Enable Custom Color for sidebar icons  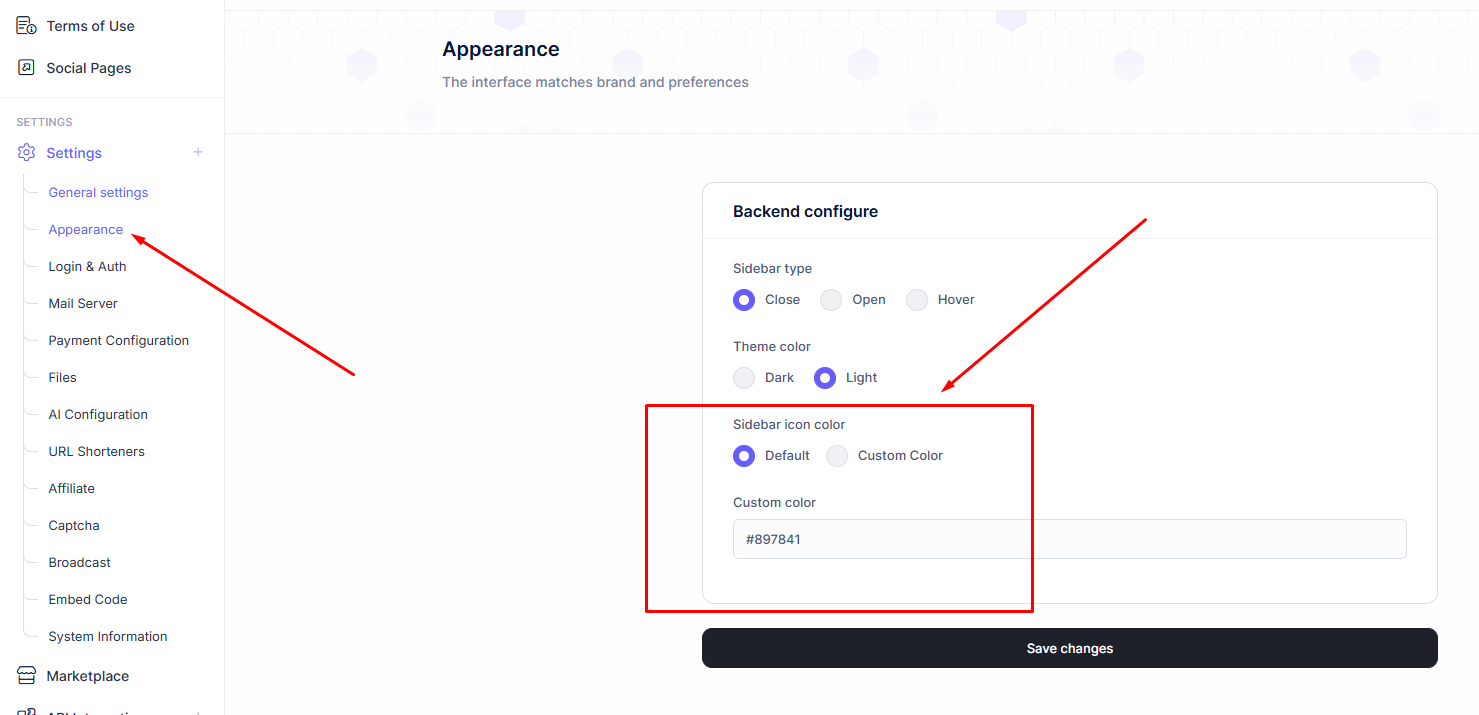(838, 456)
